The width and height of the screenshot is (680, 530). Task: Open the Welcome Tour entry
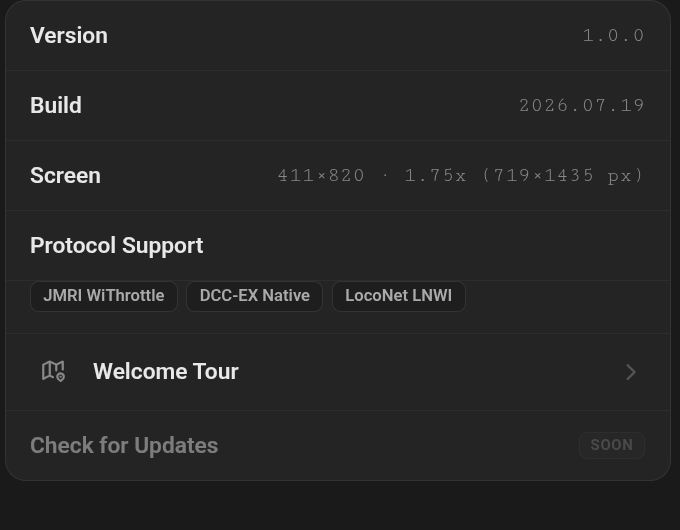pos(338,372)
